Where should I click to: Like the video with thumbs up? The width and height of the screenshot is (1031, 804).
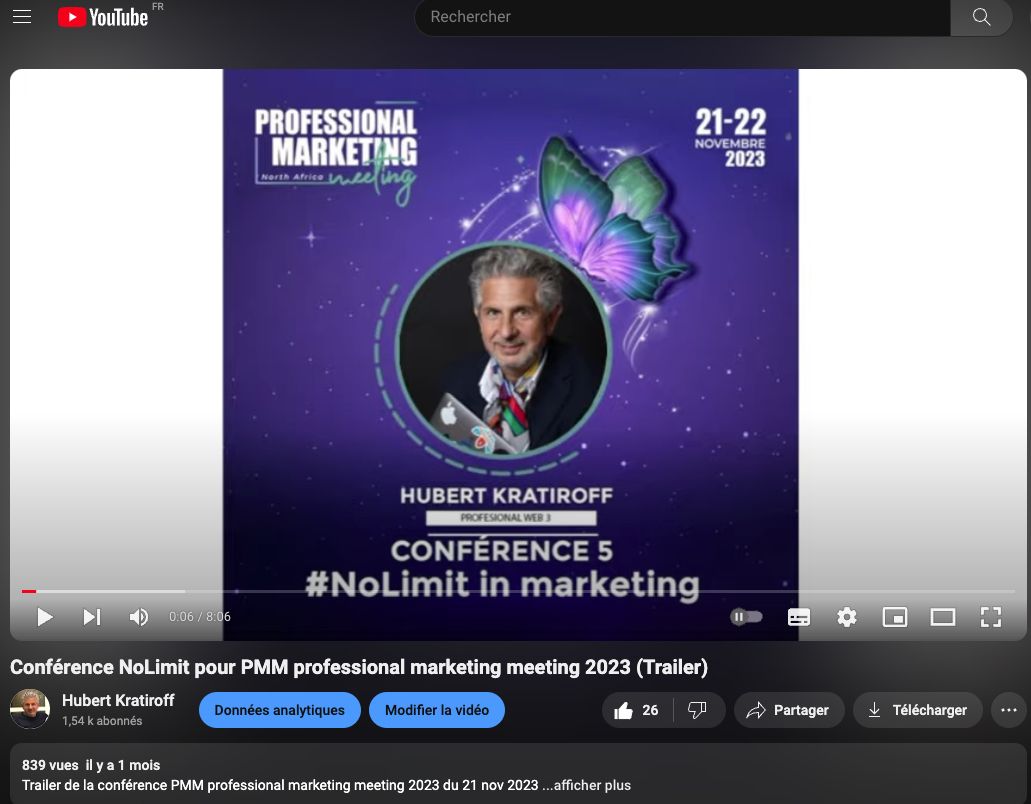[x=636, y=710]
